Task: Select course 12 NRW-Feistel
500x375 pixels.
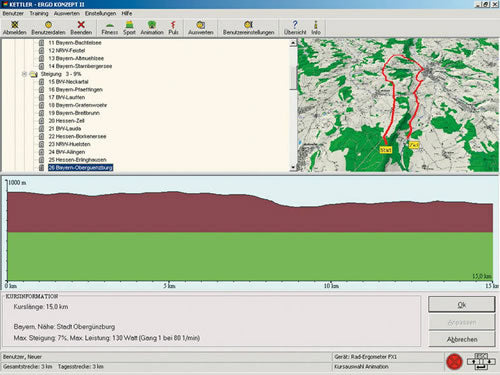Action: [x=67, y=50]
